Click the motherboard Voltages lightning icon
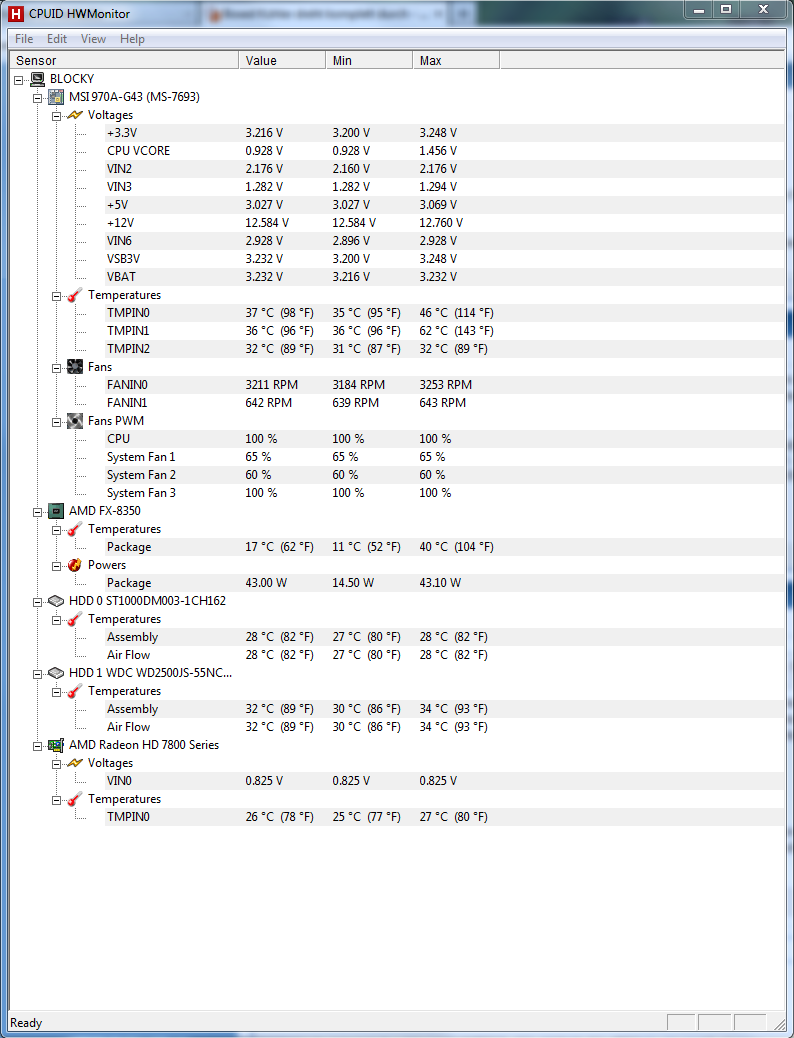 click(x=75, y=115)
